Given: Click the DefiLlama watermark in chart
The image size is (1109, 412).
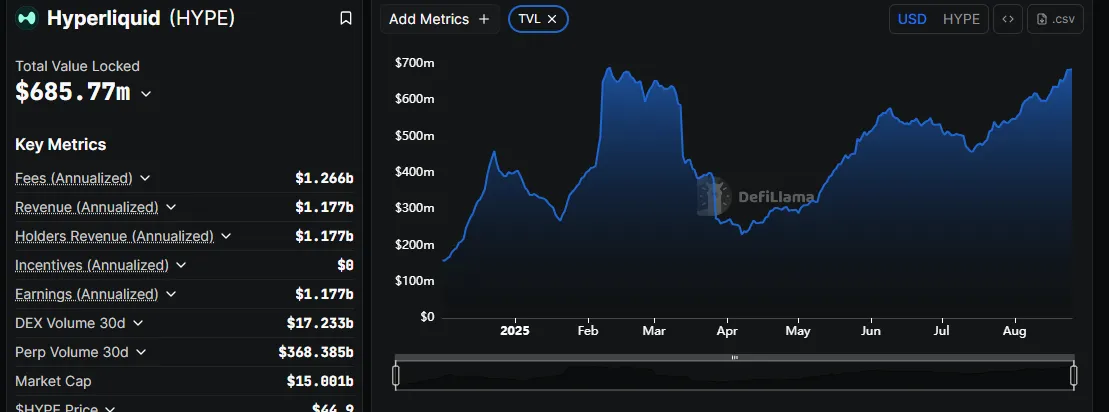Looking at the screenshot, I should [x=757, y=197].
